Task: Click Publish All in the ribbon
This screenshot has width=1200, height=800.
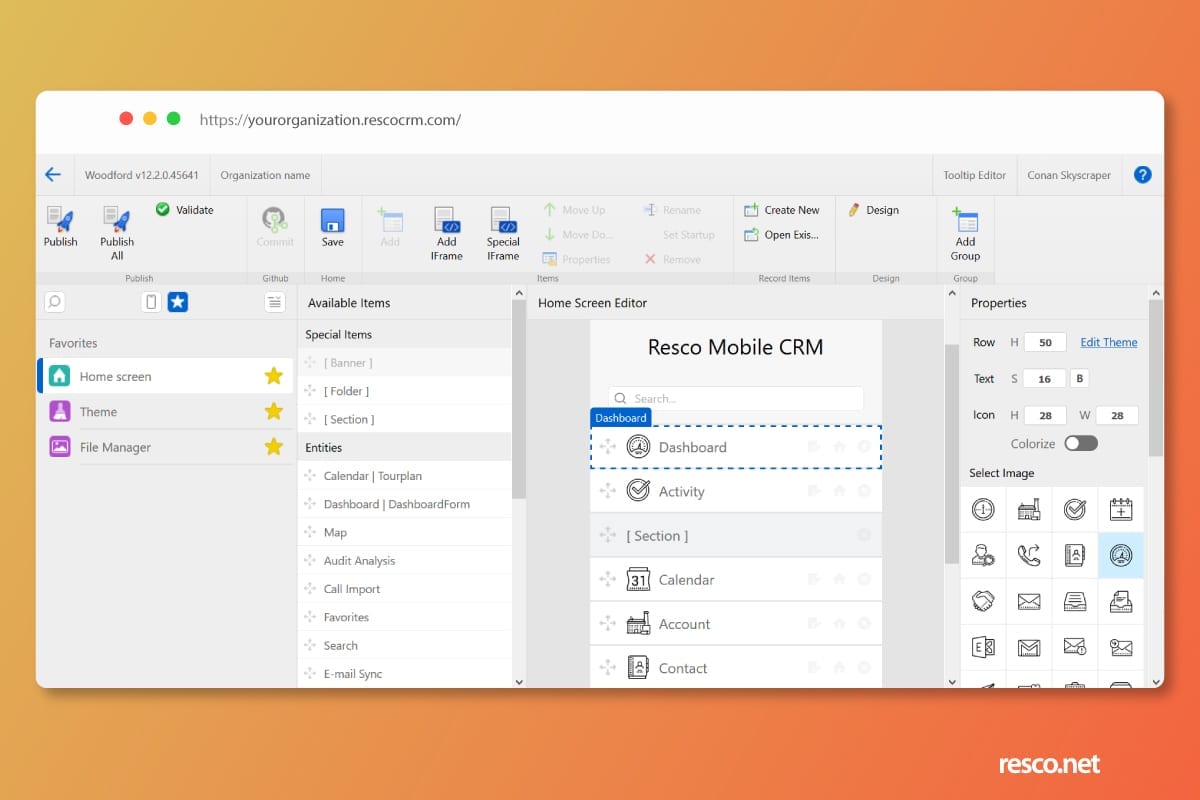Action: coord(117,234)
